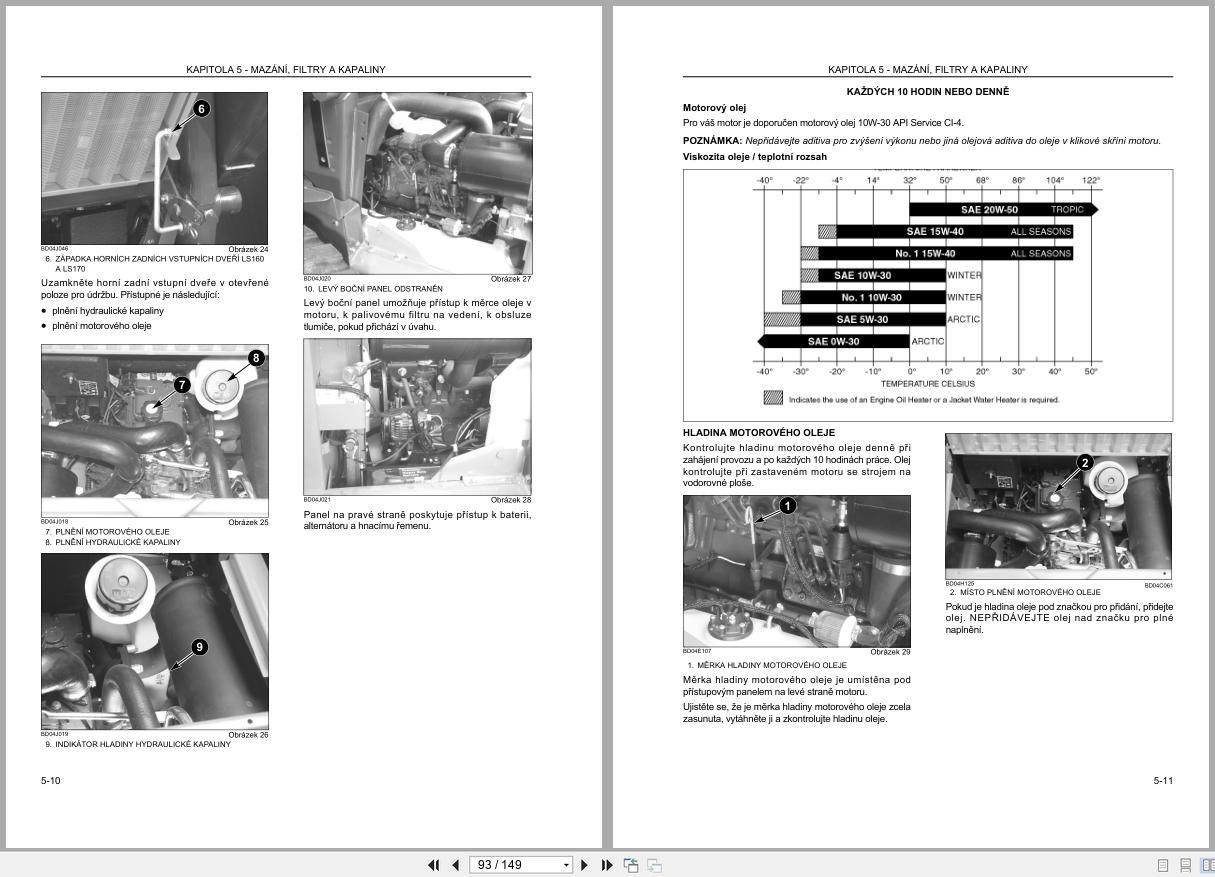Click the 'SAE 0W-30' chart bar

[x=833, y=342]
